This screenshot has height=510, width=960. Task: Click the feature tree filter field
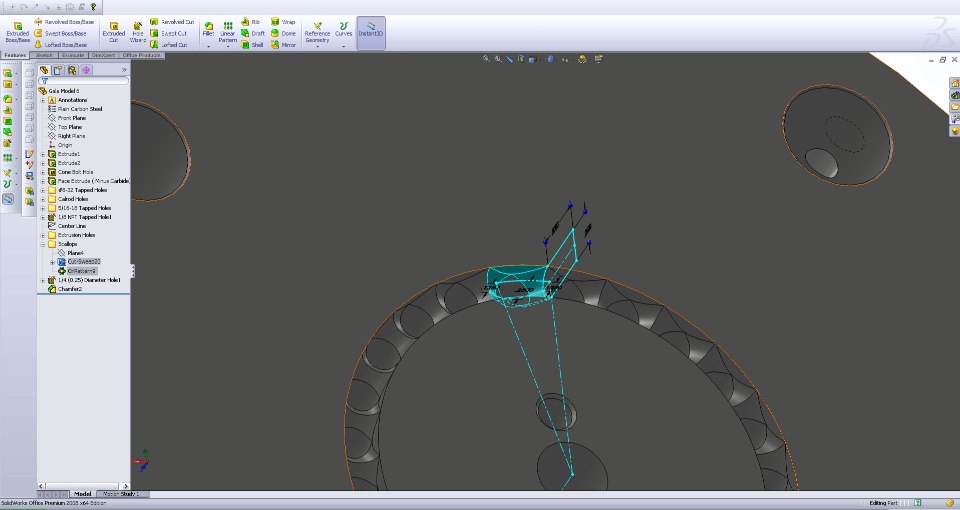click(84, 81)
